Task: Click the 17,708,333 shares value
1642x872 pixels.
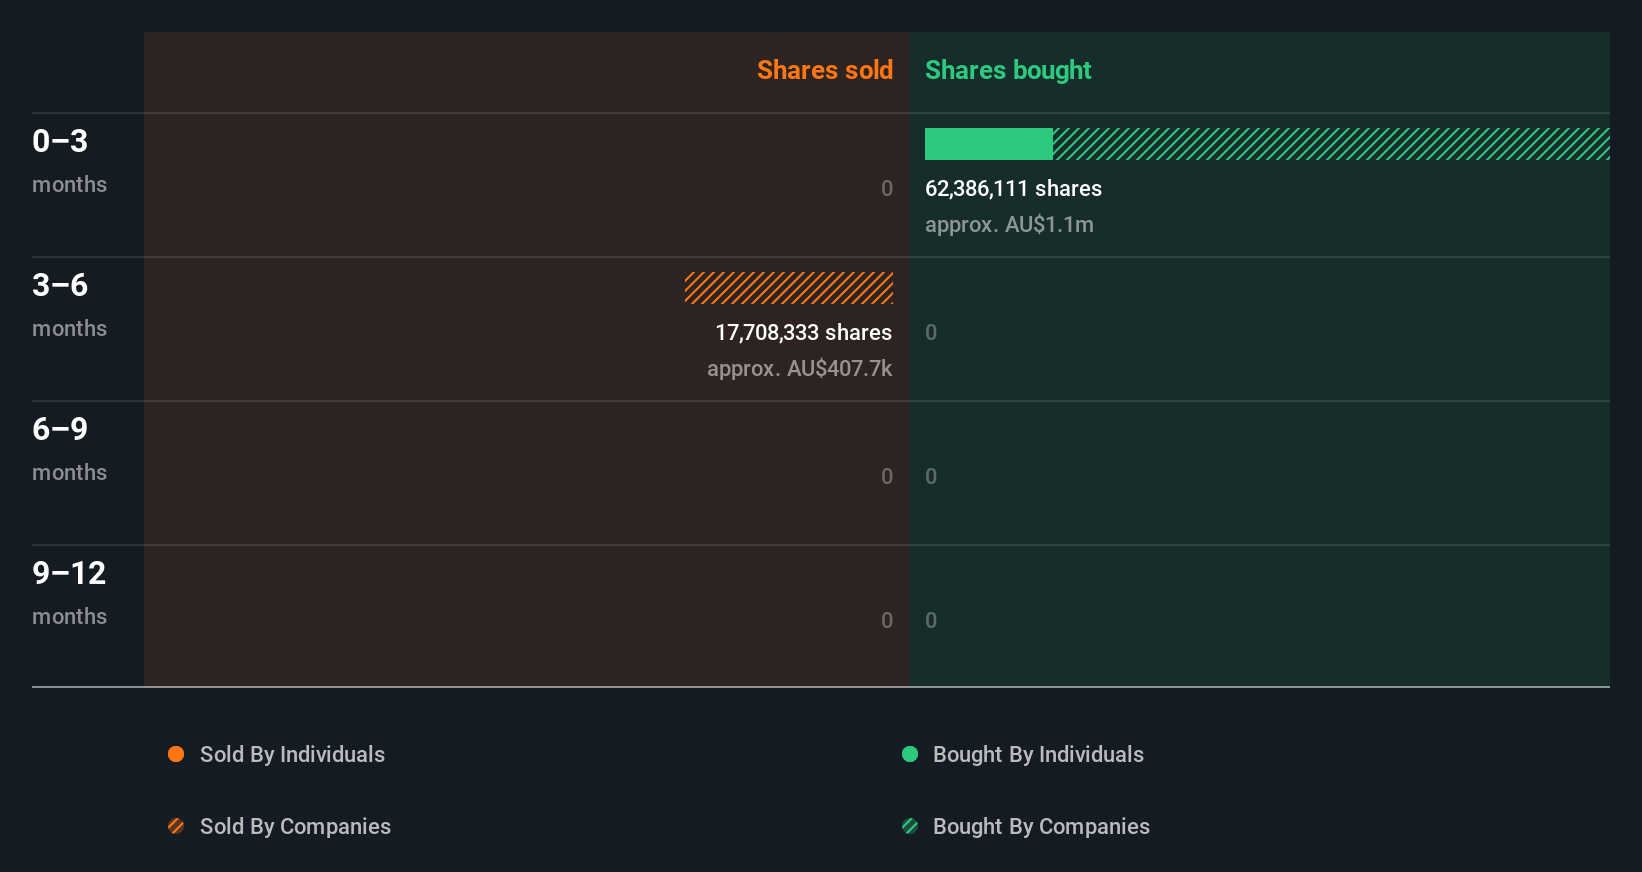Action: (x=803, y=332)
